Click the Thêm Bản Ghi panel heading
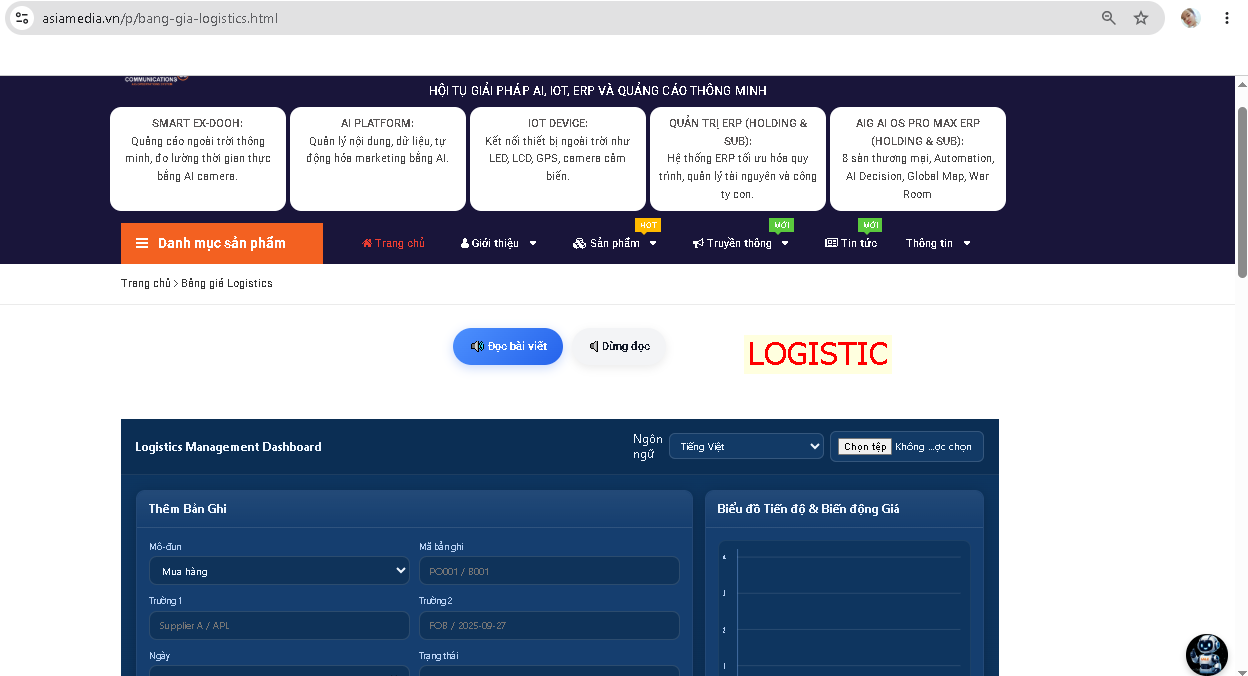 tap(188, 509)
